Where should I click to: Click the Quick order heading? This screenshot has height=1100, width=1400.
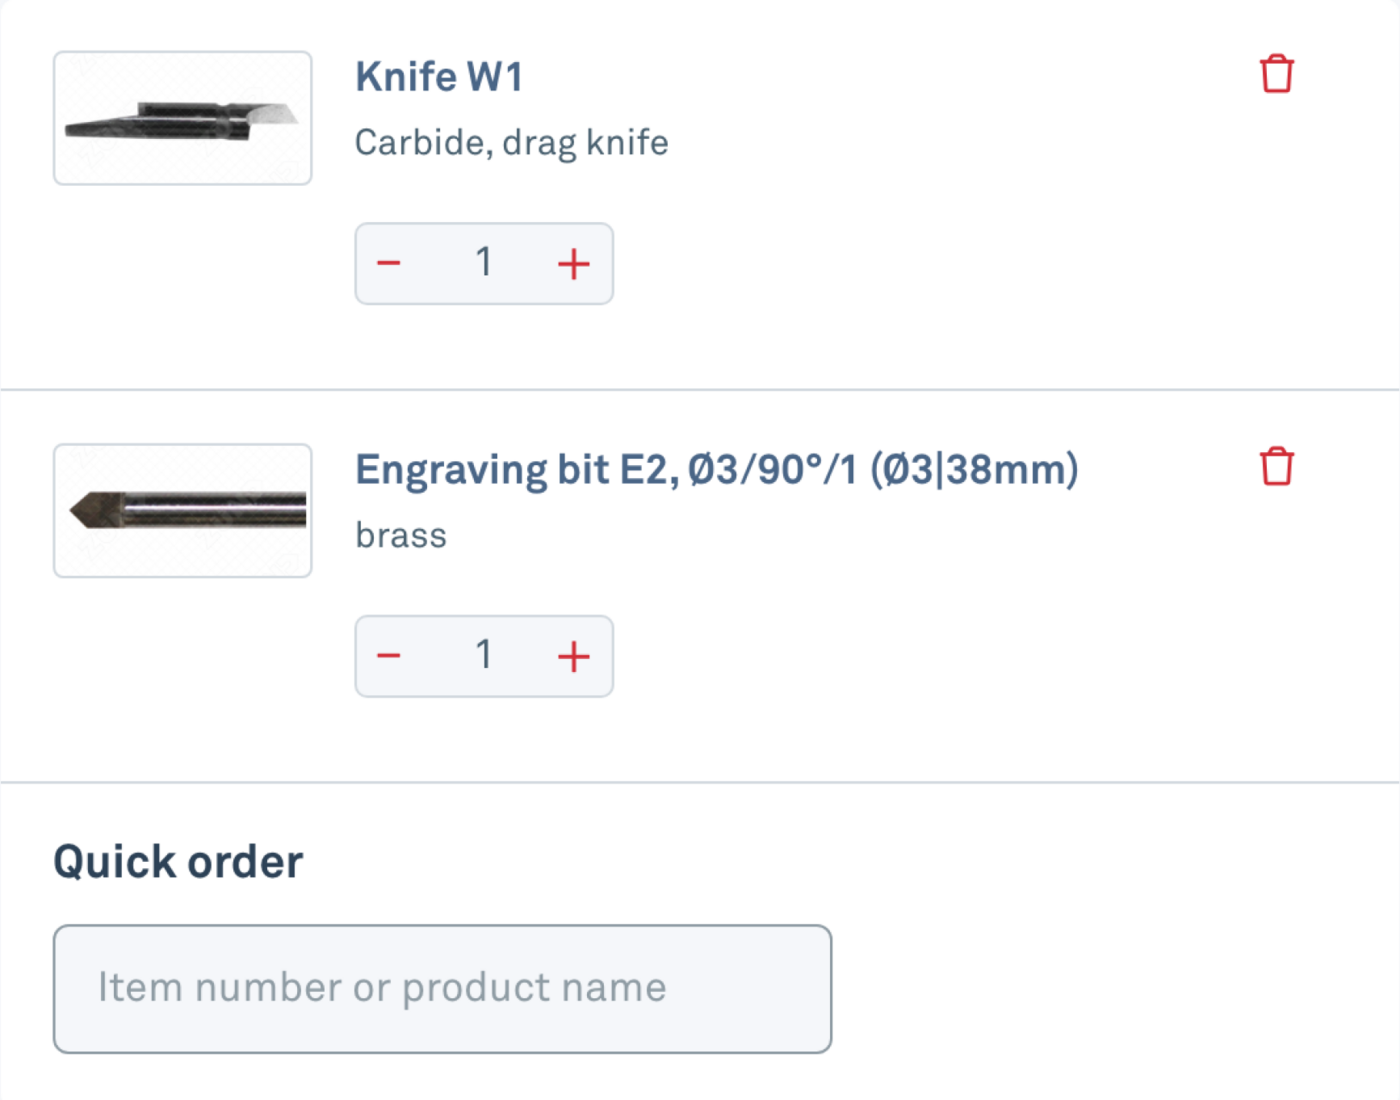[178, 860]
